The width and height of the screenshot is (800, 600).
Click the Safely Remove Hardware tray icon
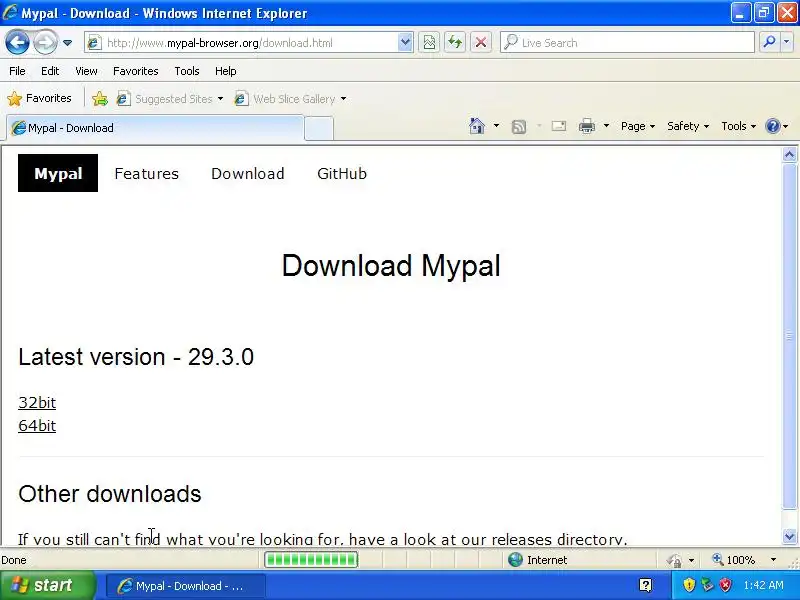pos(708,585)
